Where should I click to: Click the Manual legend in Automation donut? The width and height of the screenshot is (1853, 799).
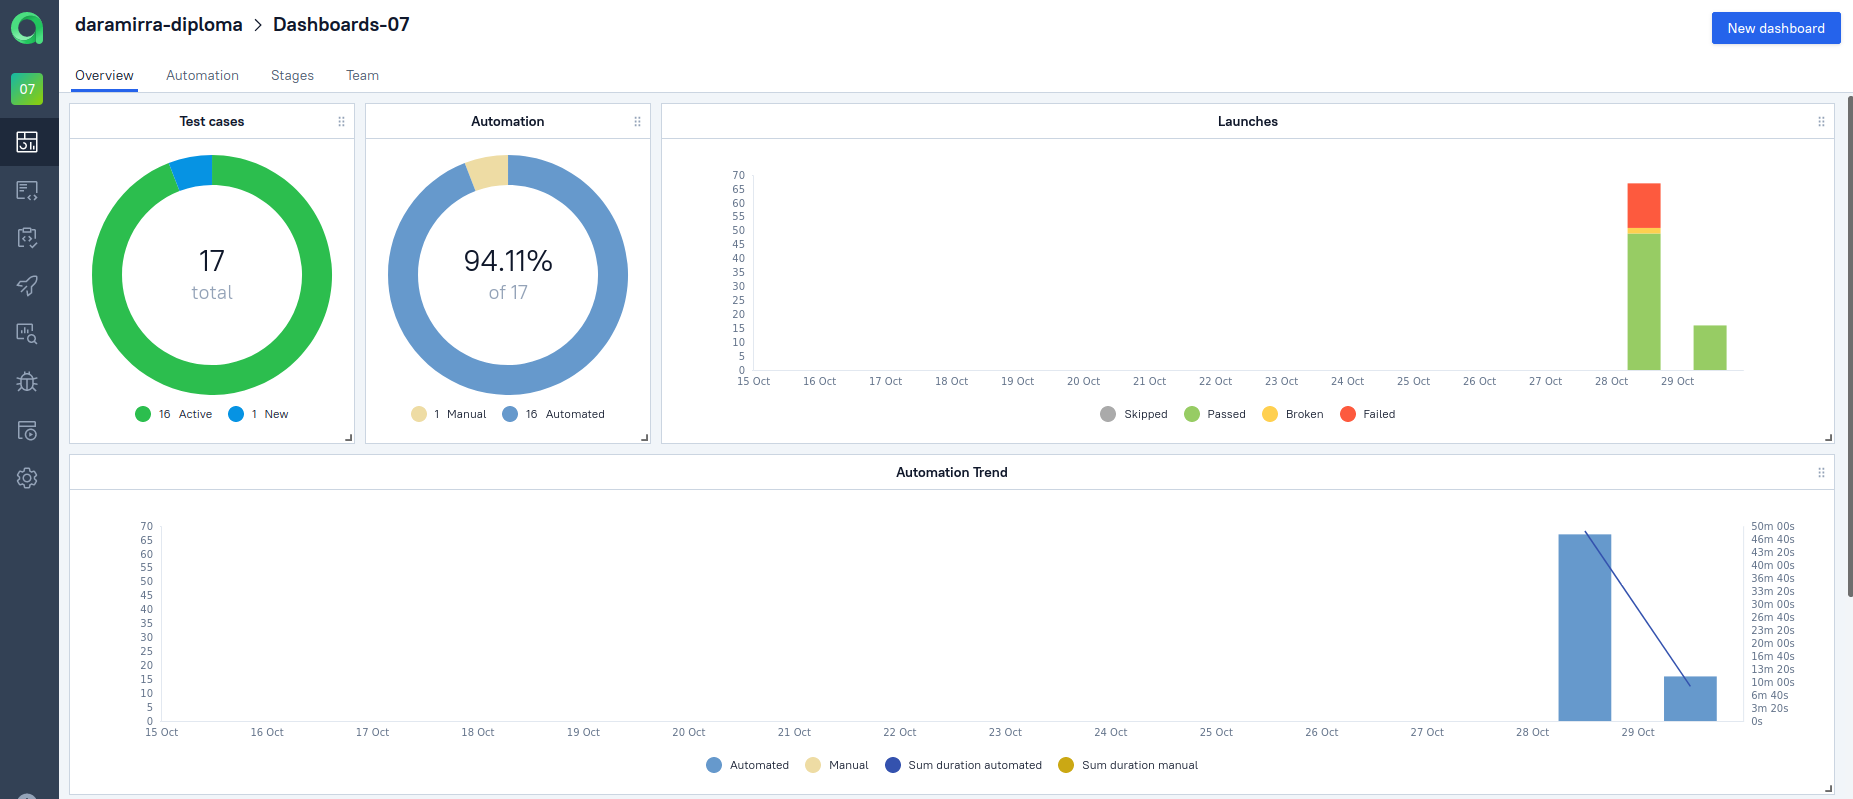point(449,414)
